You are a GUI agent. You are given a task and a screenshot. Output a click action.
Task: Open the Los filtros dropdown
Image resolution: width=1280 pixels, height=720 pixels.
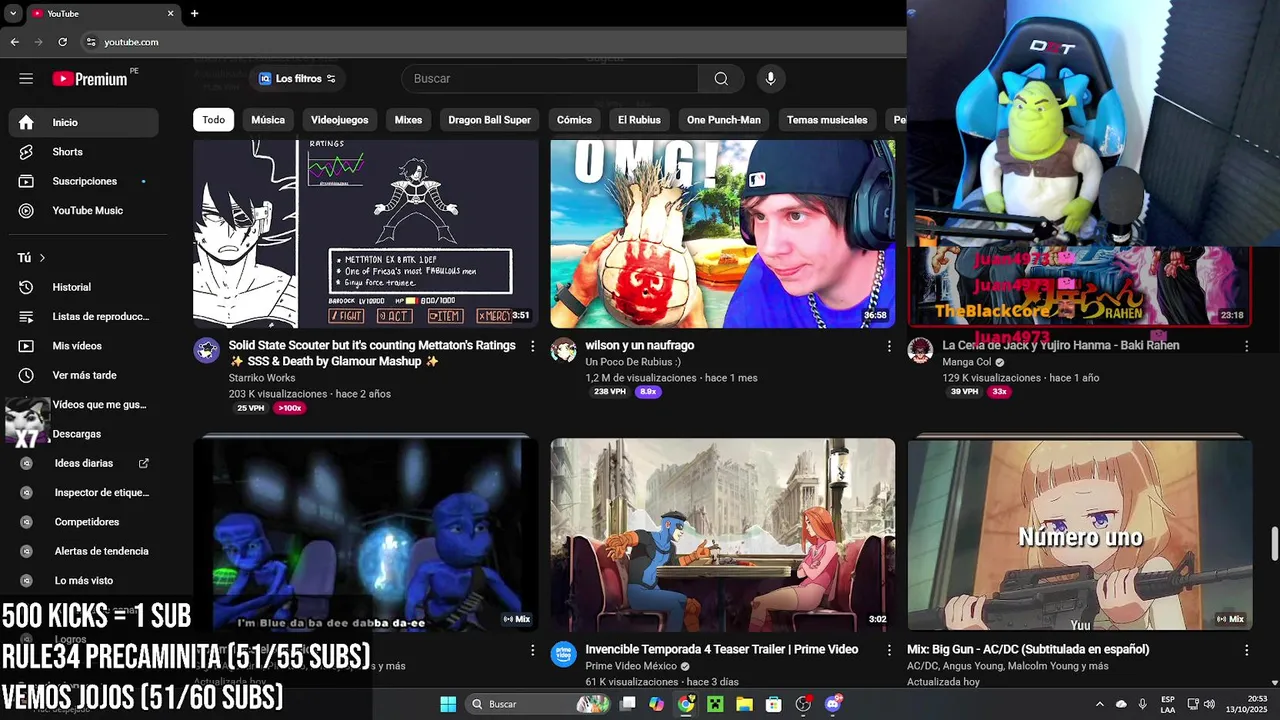point(297,79)
